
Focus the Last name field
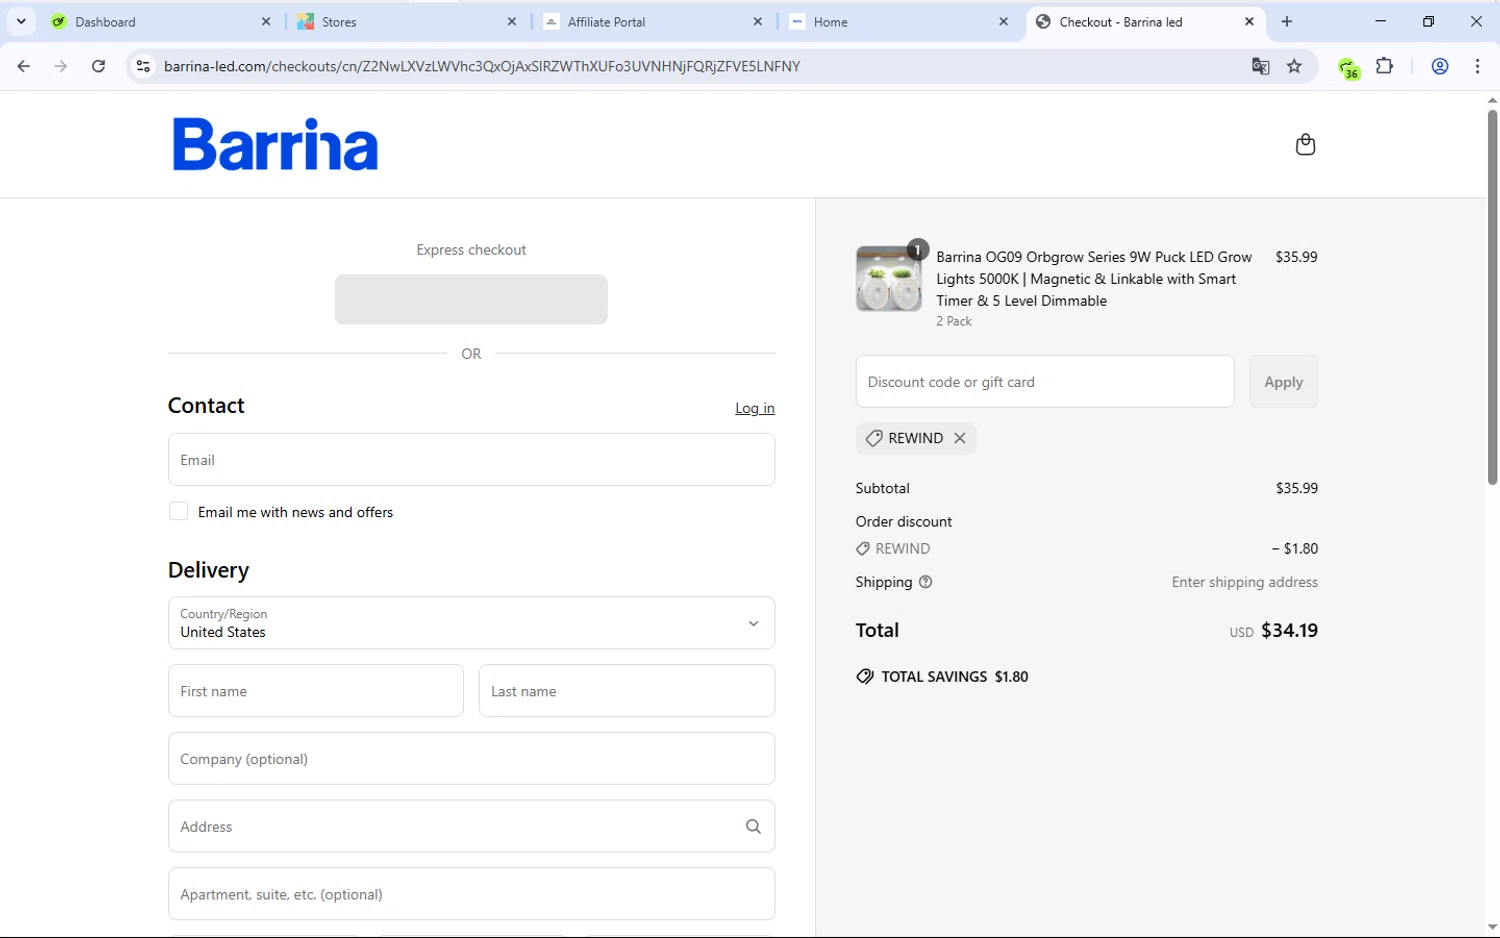coord(627,691)
